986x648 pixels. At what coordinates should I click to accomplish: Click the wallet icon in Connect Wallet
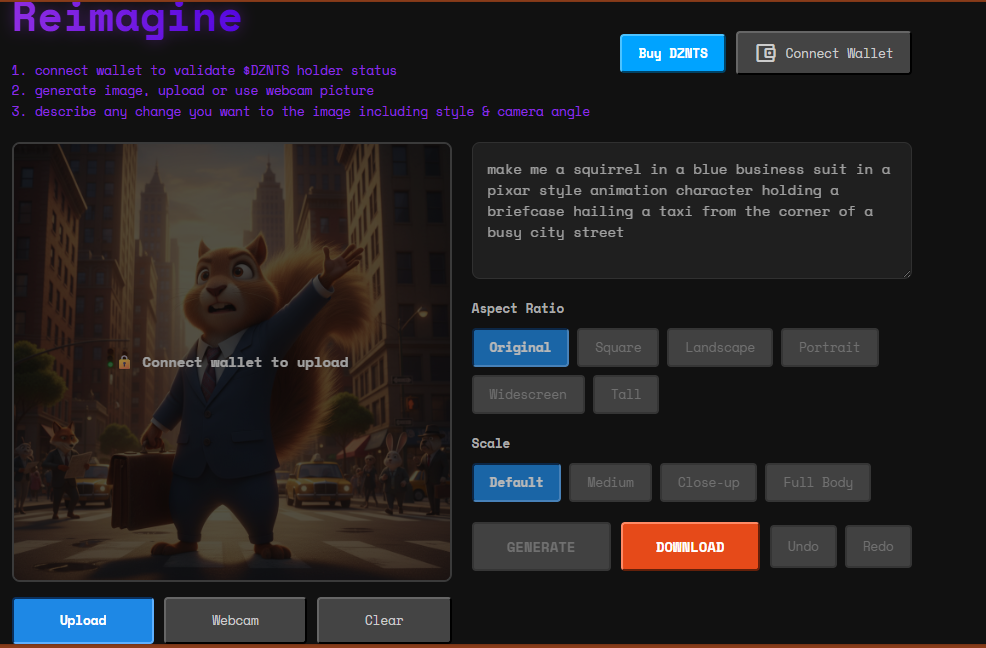(x=766, y=53)
